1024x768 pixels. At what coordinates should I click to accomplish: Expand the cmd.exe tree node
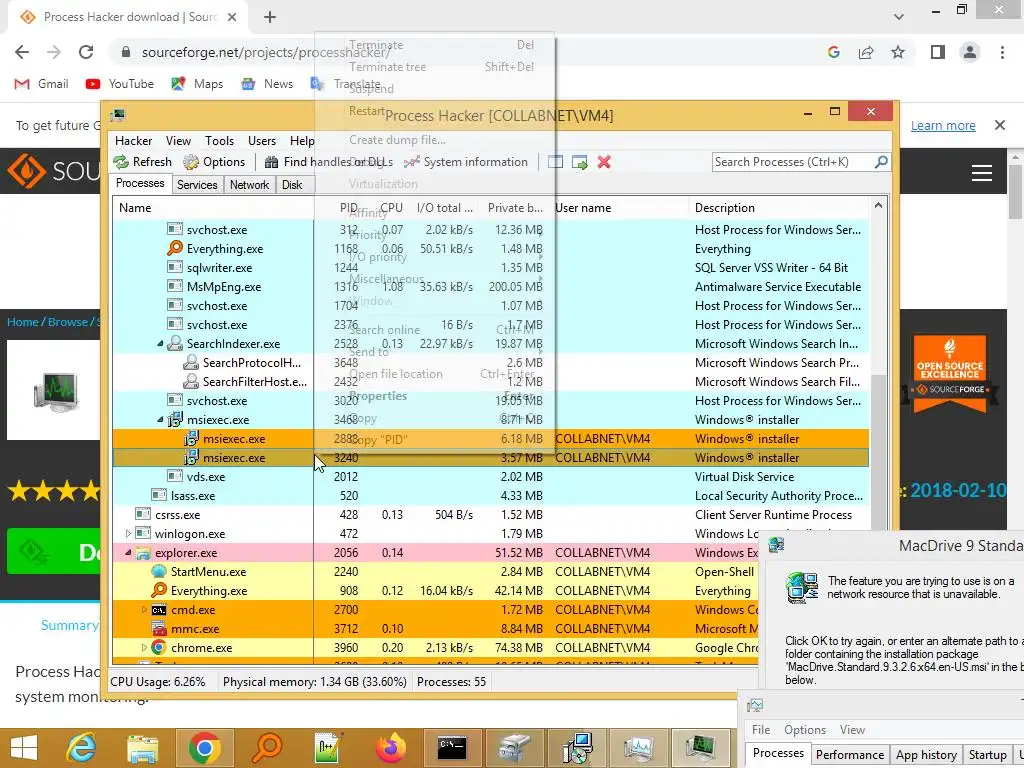(144, 609)
